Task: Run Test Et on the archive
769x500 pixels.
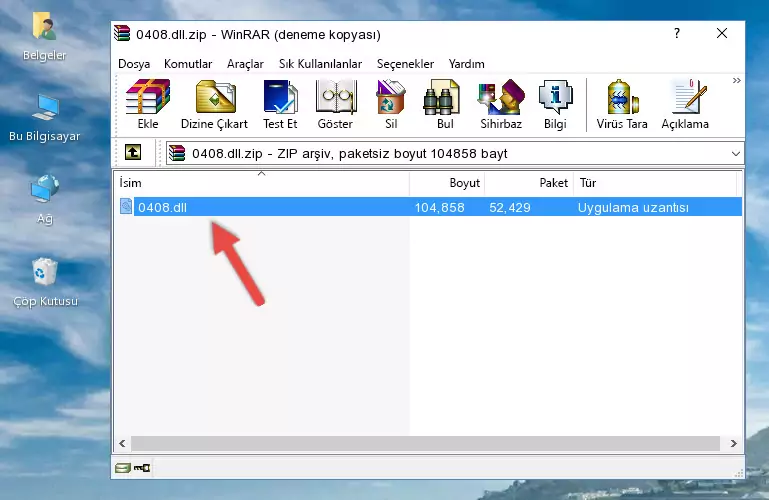Action: tap(280, 104)
